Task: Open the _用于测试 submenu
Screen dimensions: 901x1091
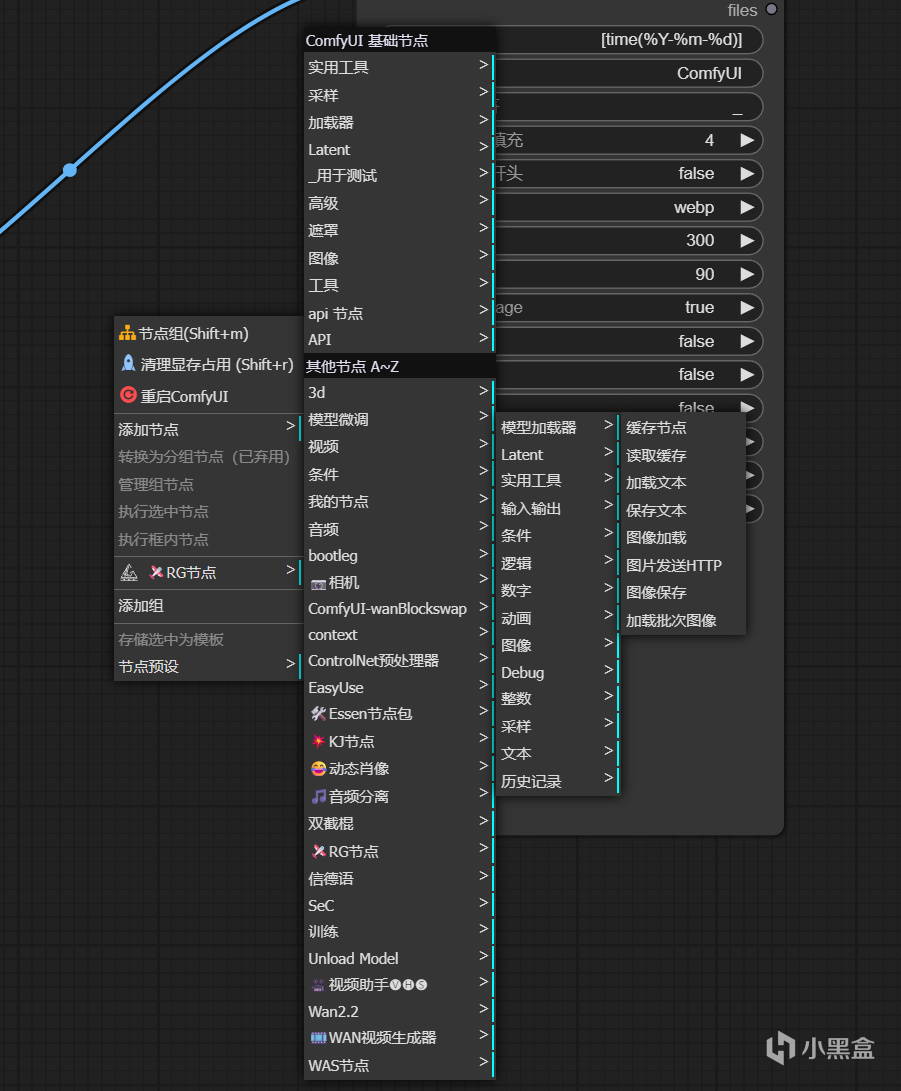Action: coord(399,175)
